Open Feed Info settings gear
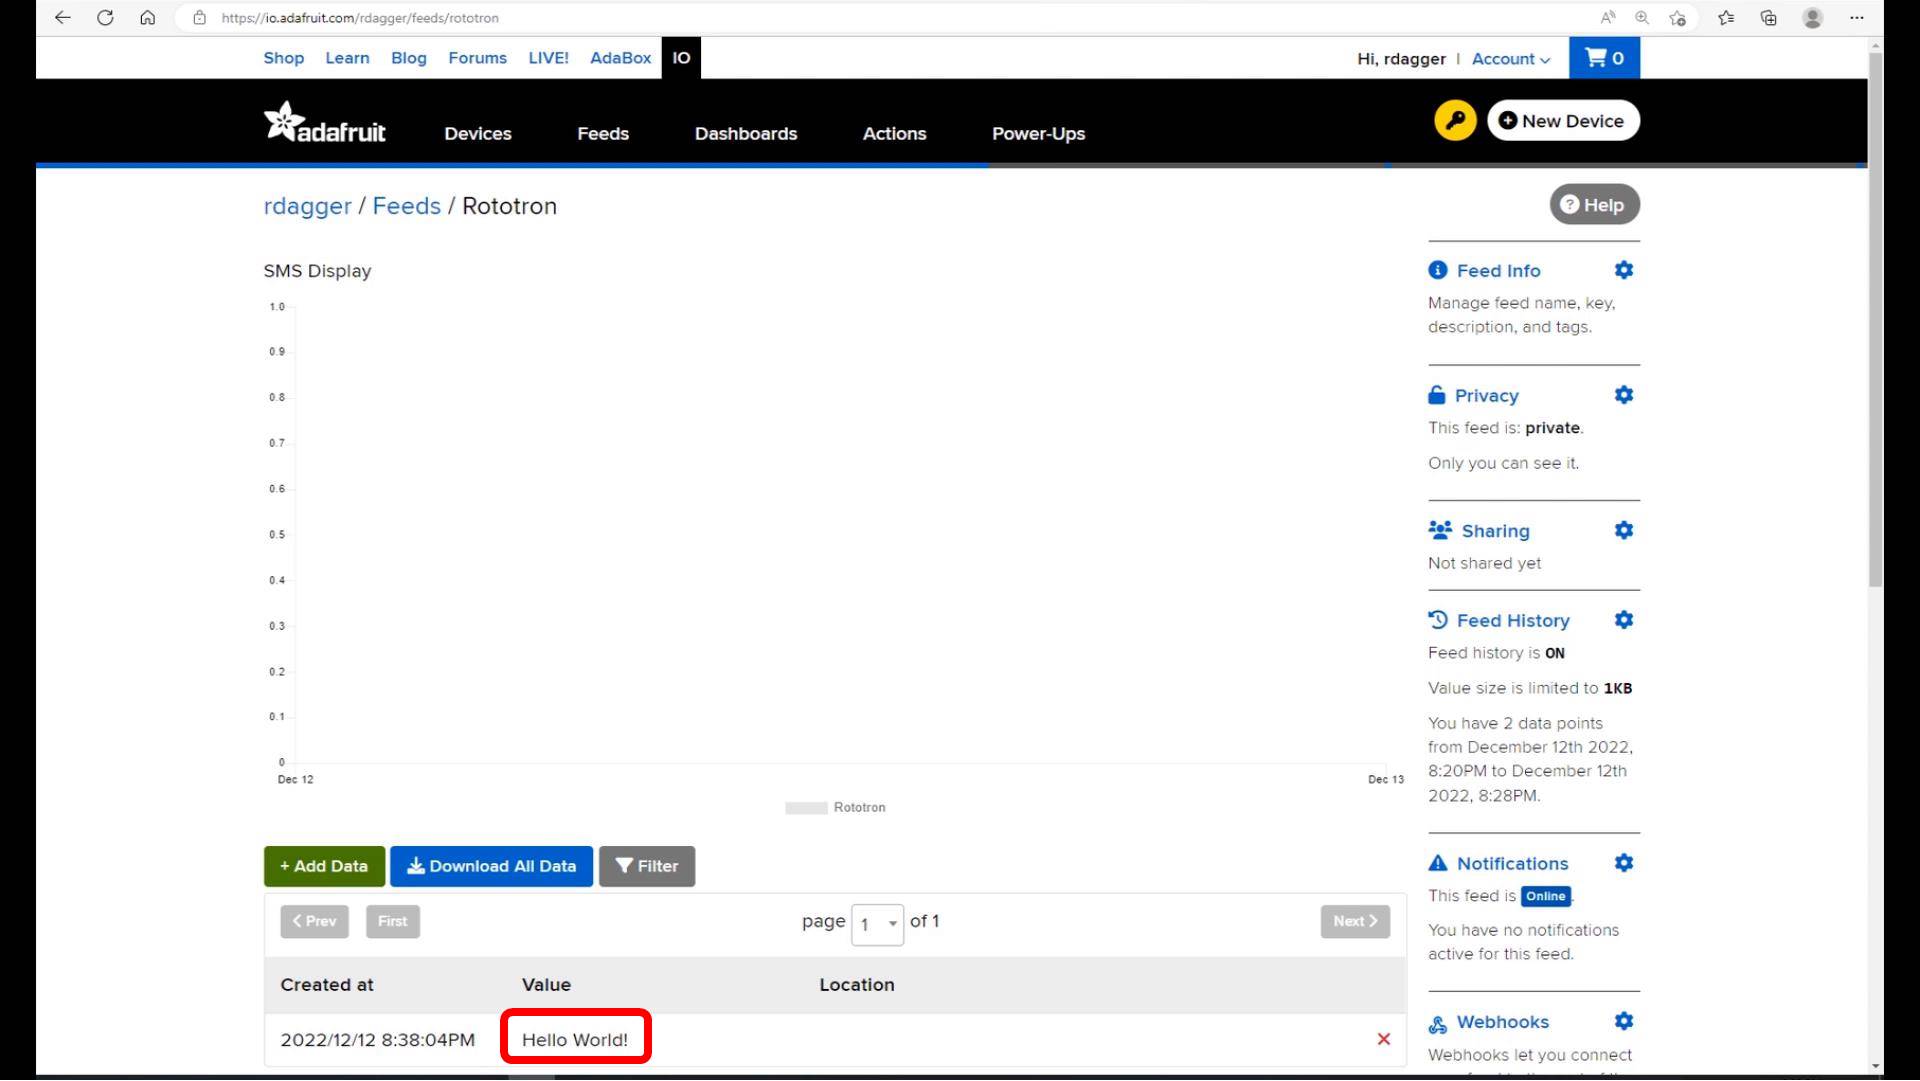 [1624, 270]
